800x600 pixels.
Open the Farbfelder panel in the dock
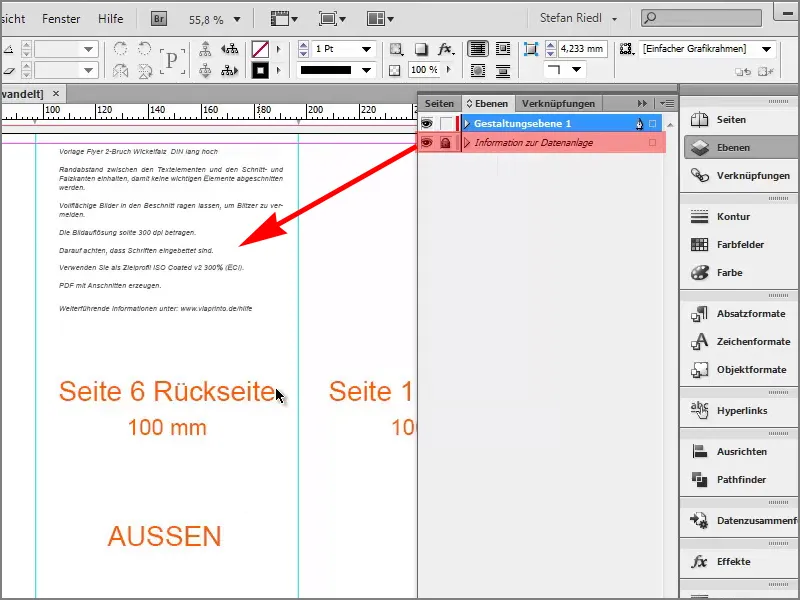(x=739, y=244)
